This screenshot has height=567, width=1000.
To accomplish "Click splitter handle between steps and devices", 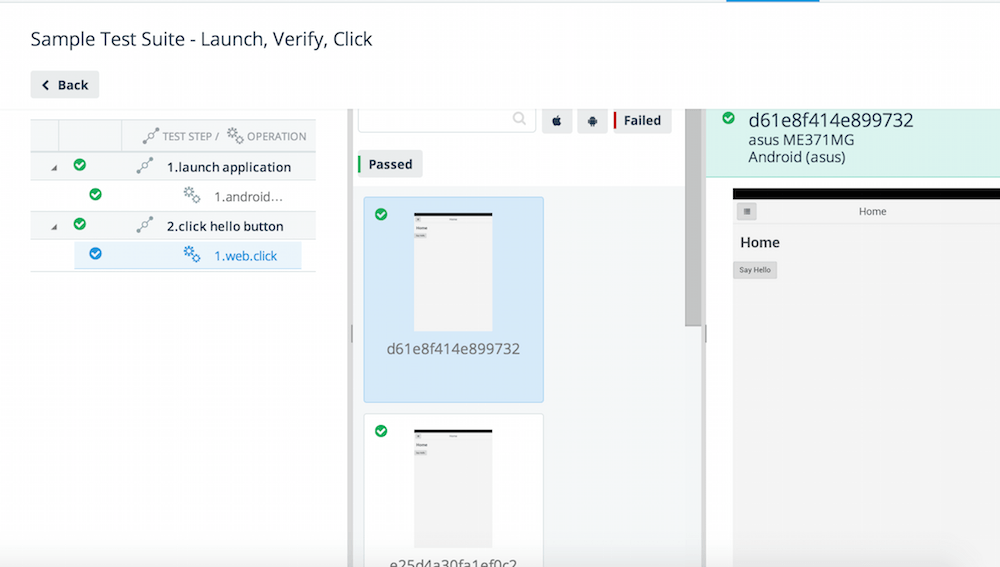I will click(x=351, y=334).
